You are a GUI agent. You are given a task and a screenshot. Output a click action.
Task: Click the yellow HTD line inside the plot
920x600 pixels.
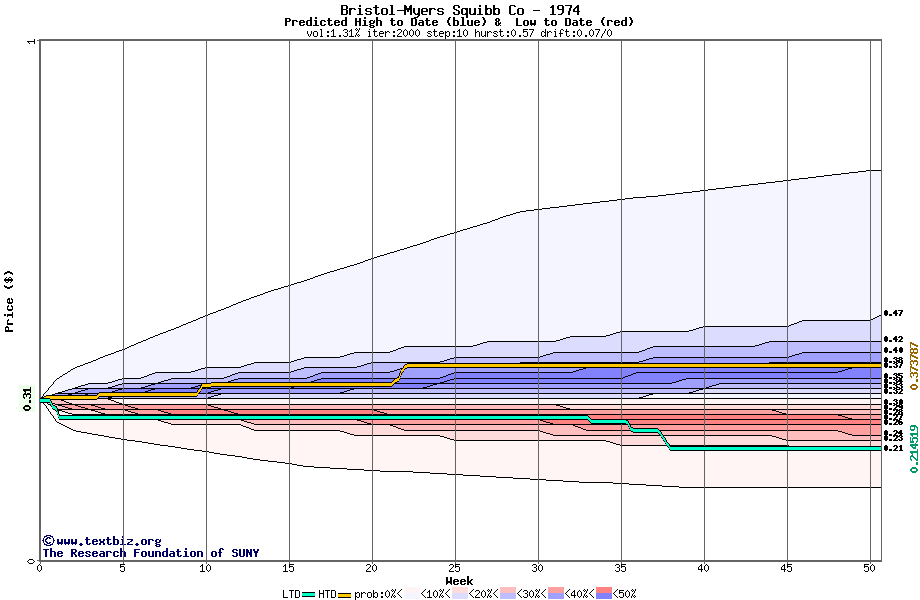point(587,365)
